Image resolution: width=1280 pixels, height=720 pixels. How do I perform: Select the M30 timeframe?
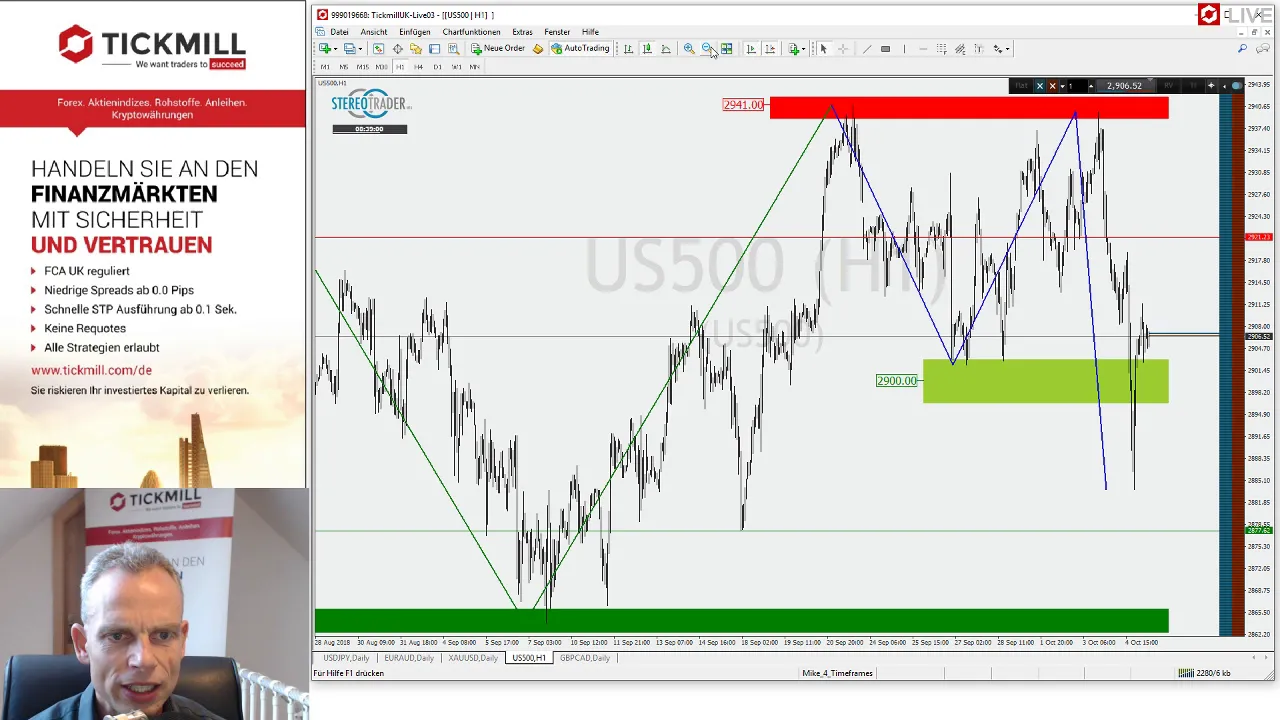click(381, 66)
